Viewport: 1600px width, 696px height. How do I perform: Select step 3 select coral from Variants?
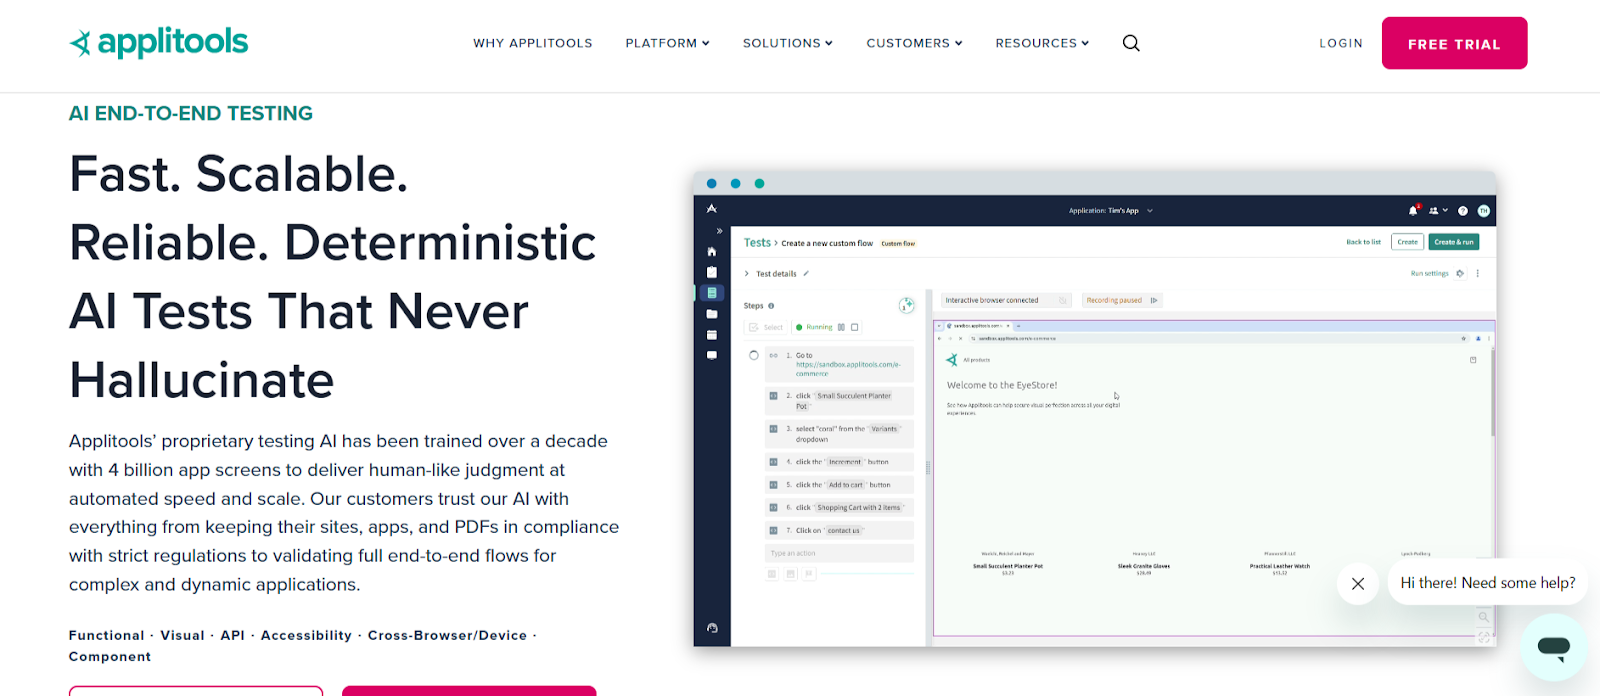click(x=839, y=434)
